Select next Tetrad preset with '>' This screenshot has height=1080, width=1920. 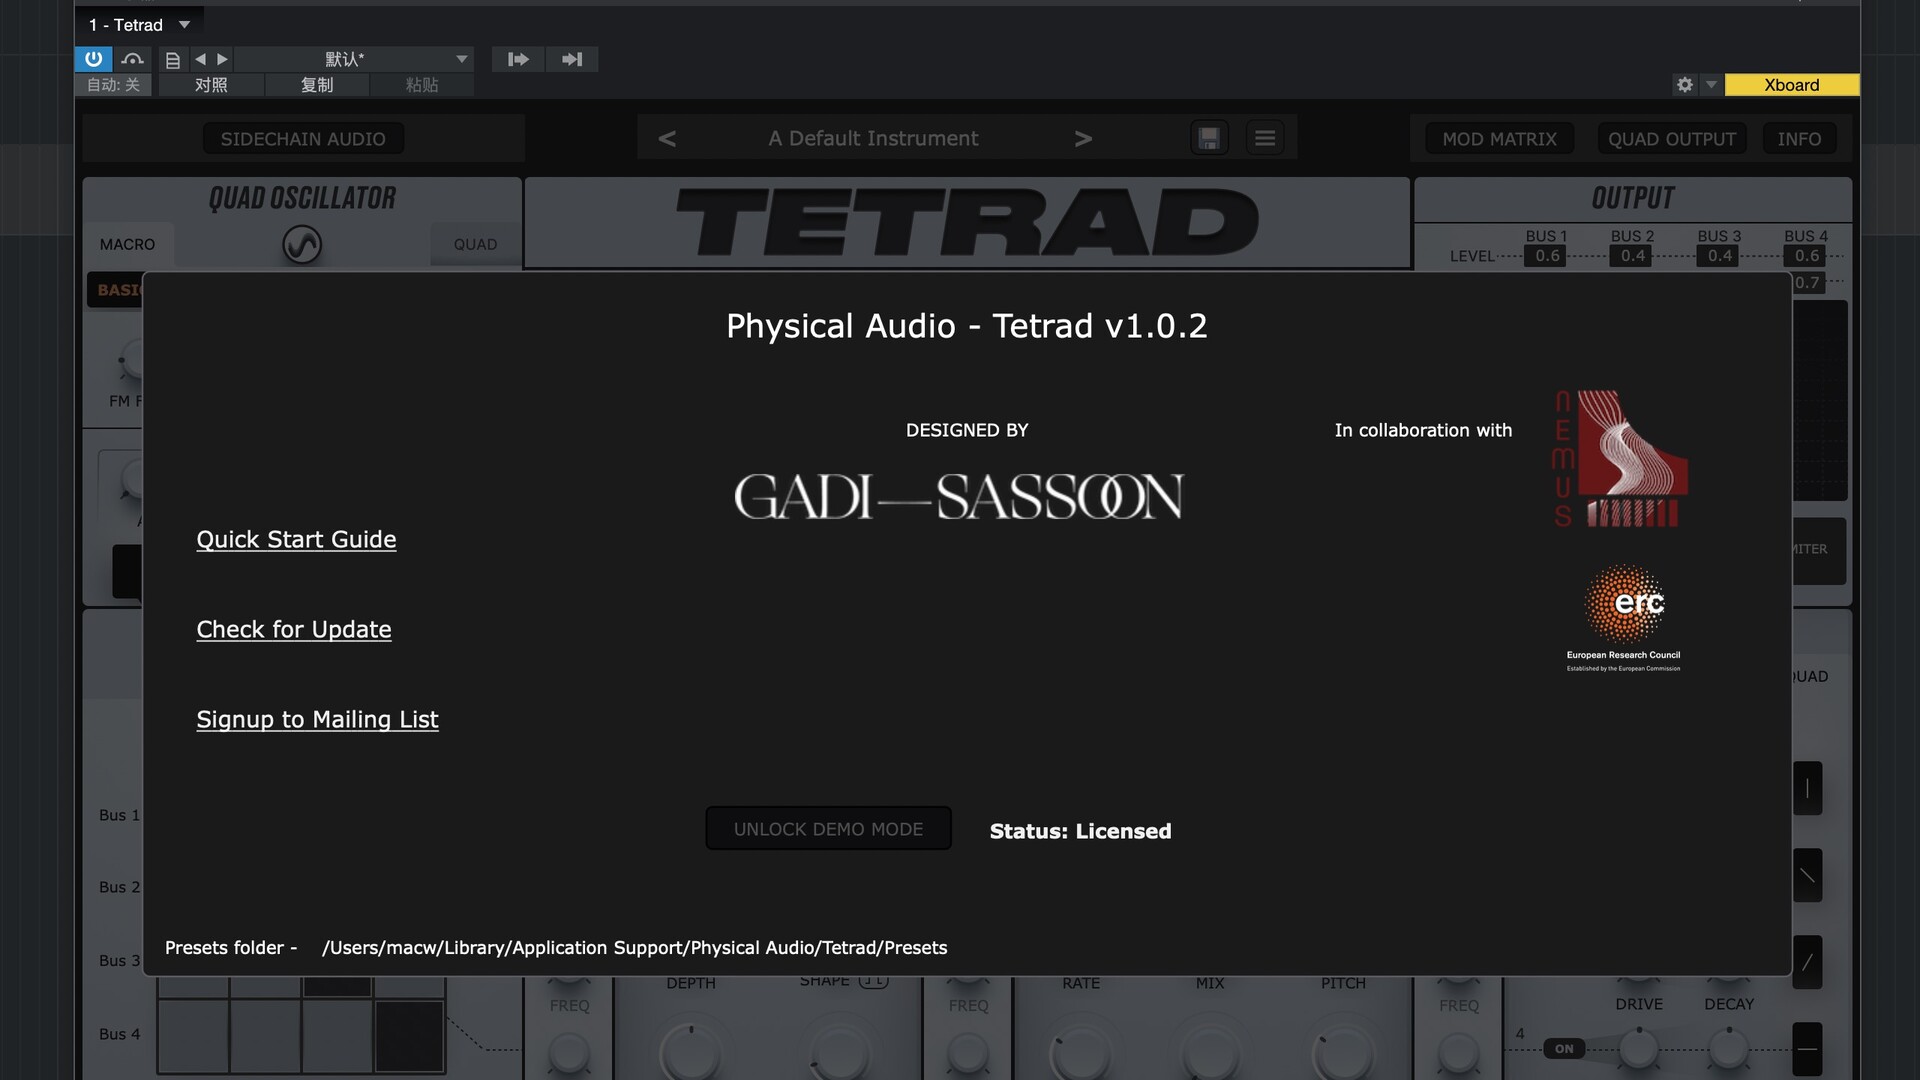pos(1083,139)
